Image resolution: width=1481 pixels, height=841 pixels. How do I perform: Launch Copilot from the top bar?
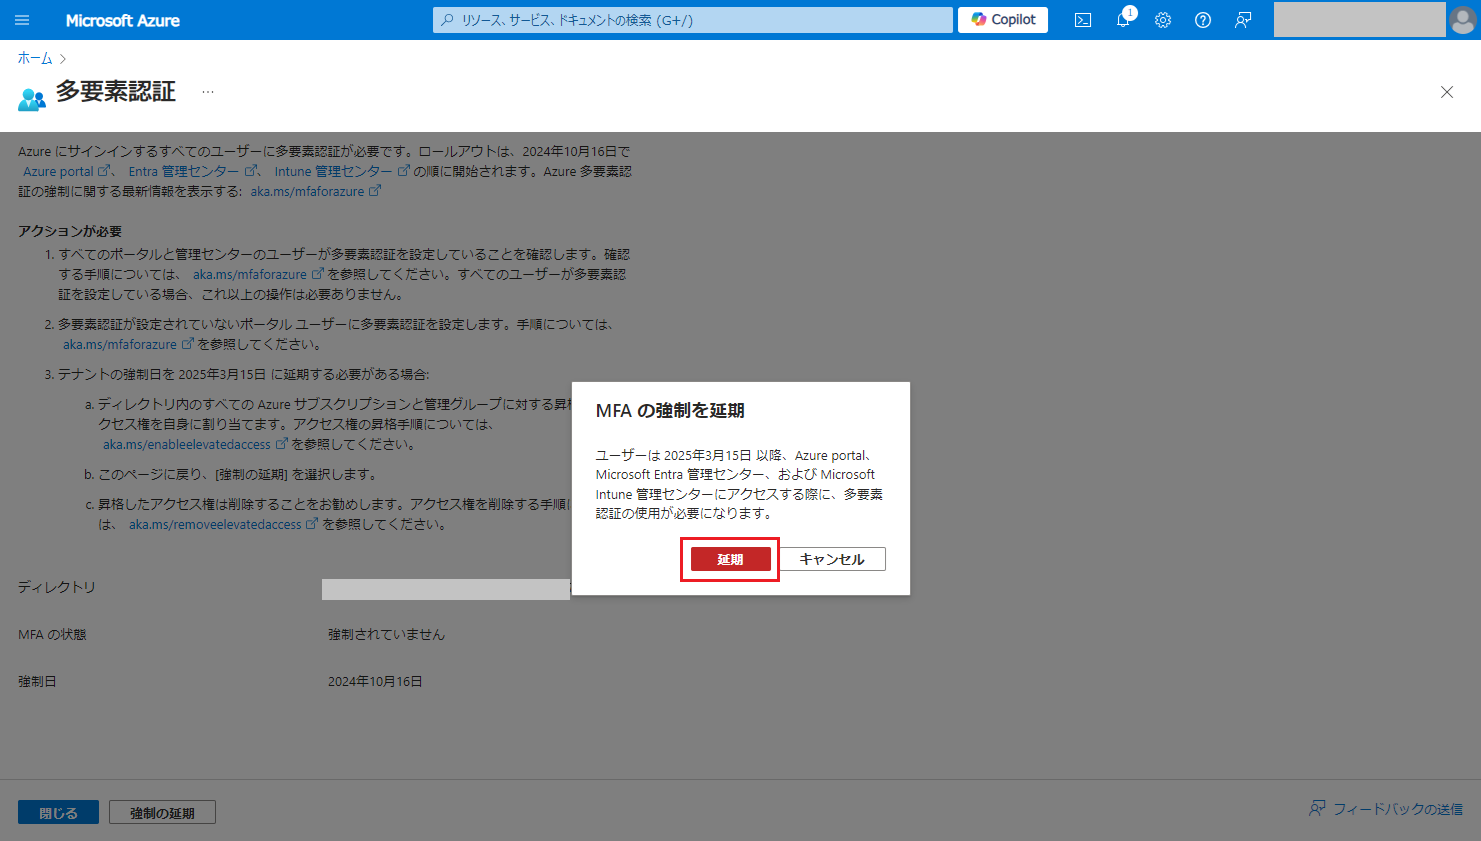[x=1001, y=19]
